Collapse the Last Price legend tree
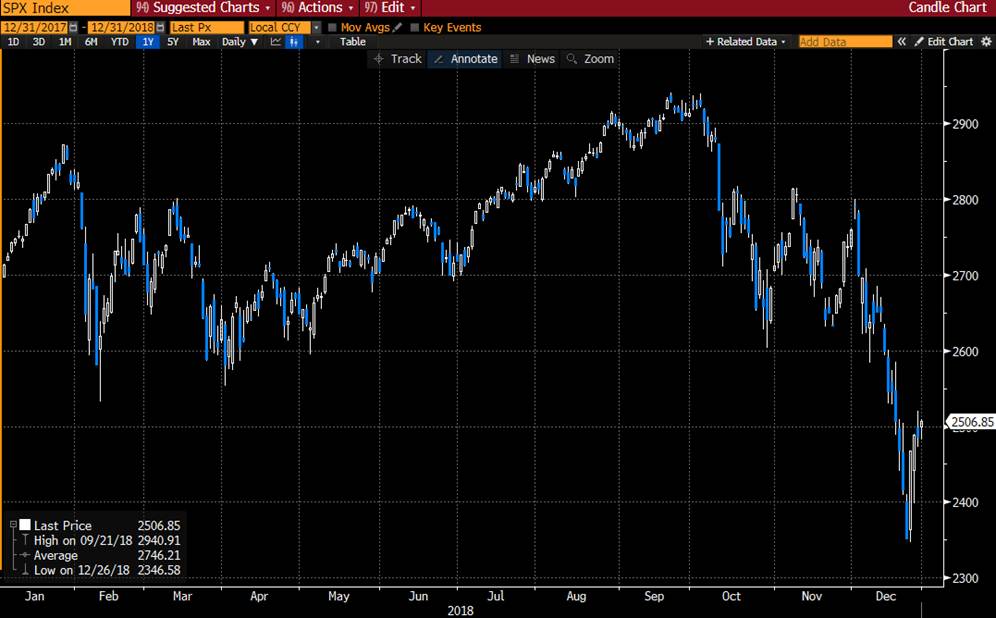This screenshot has width=996, height=618. 12,525
